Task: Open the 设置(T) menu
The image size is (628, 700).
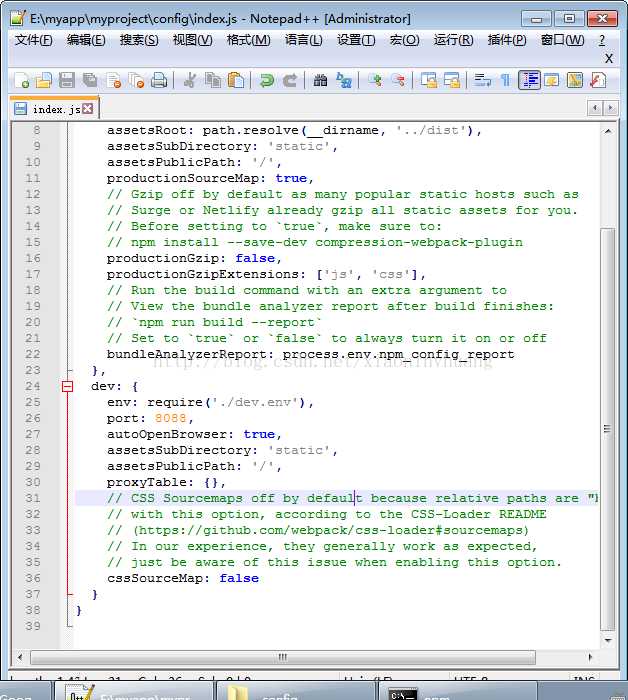Action: [356, 40]
